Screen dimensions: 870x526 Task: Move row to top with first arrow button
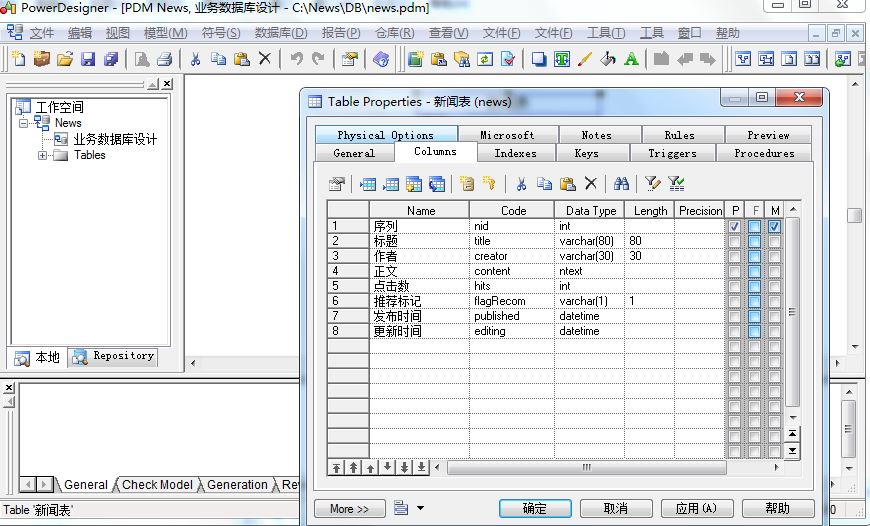[337, 467]
